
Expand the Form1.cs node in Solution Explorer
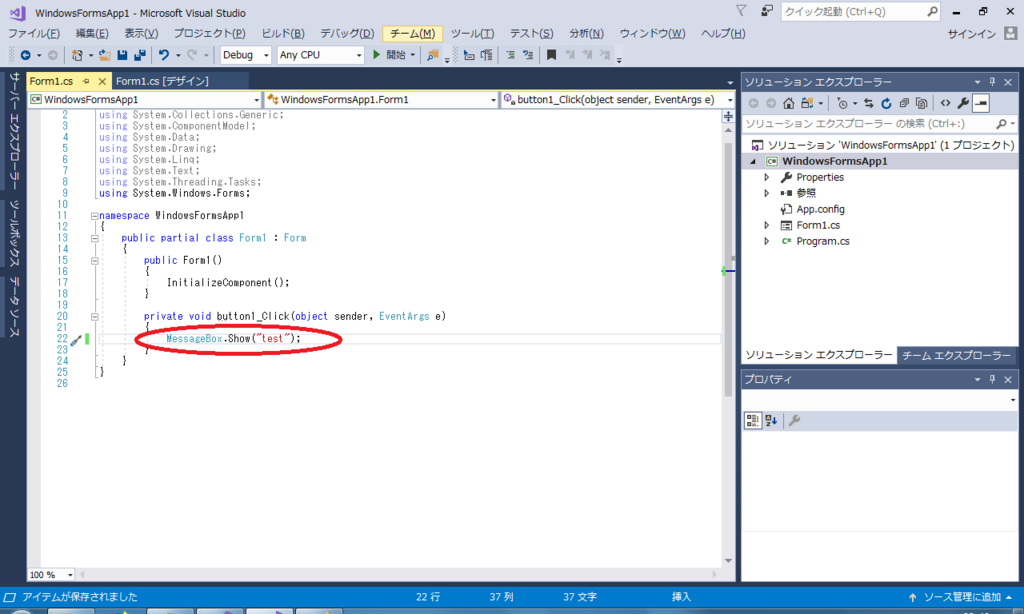coord(767,225)
